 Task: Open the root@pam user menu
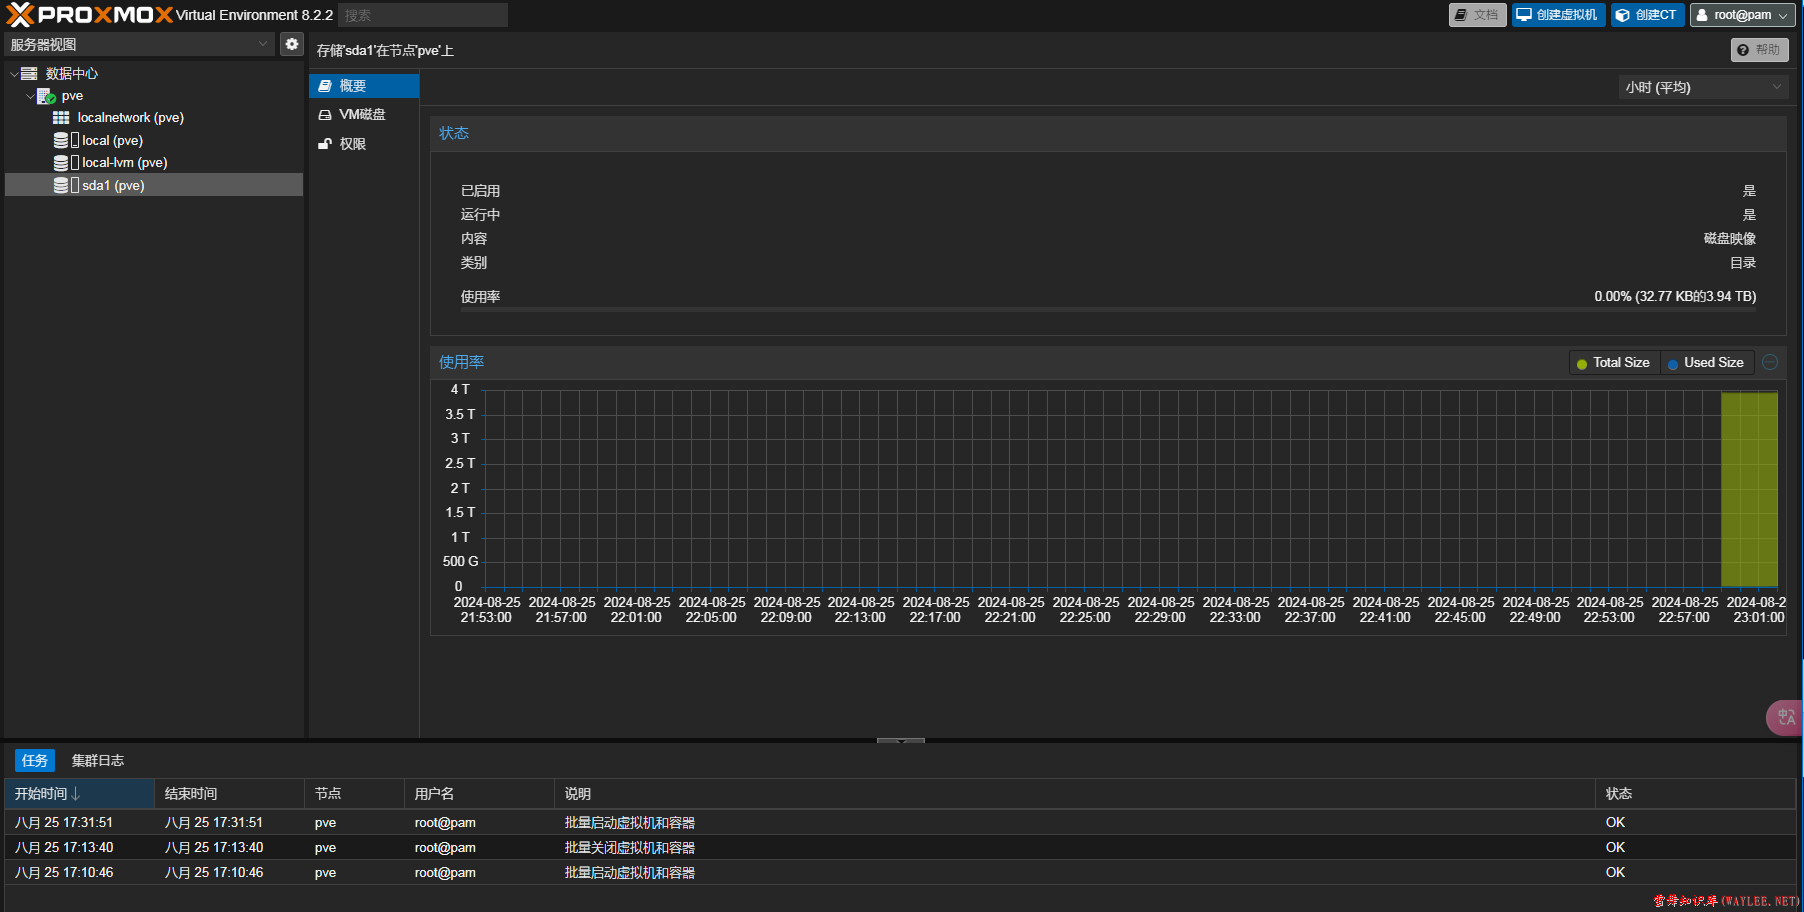coord(1742,15)
